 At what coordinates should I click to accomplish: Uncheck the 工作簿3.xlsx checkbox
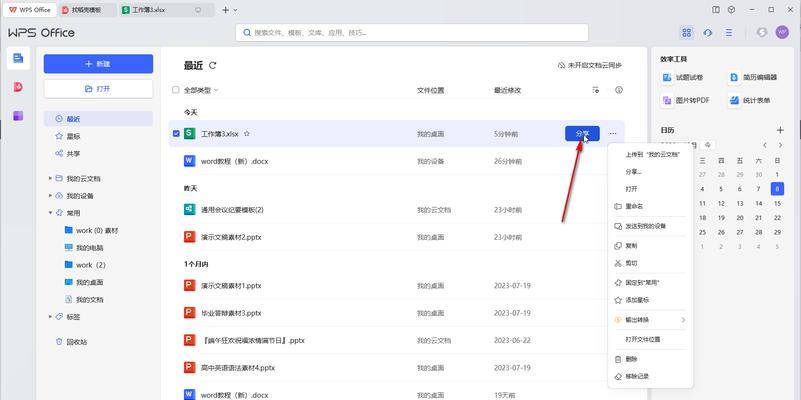(x=176, y=133)
